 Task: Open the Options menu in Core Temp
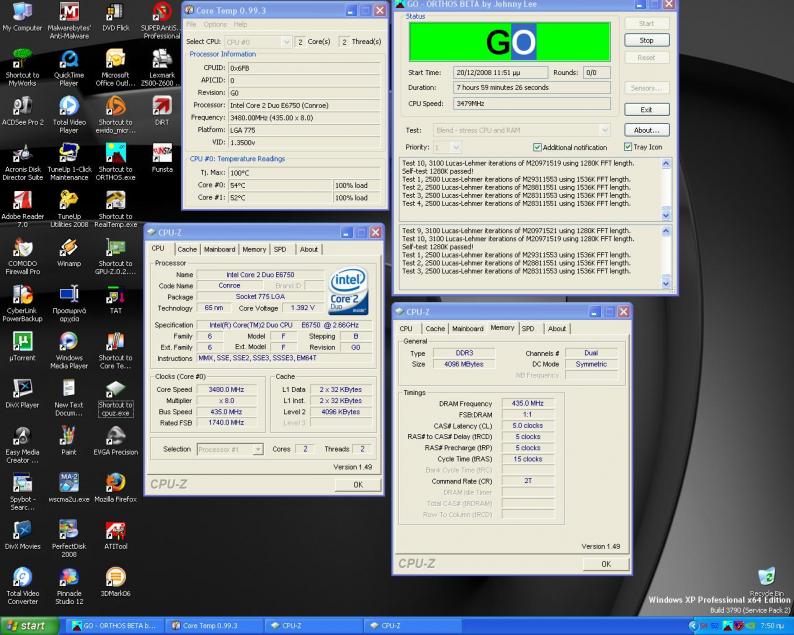pos(215,24)
